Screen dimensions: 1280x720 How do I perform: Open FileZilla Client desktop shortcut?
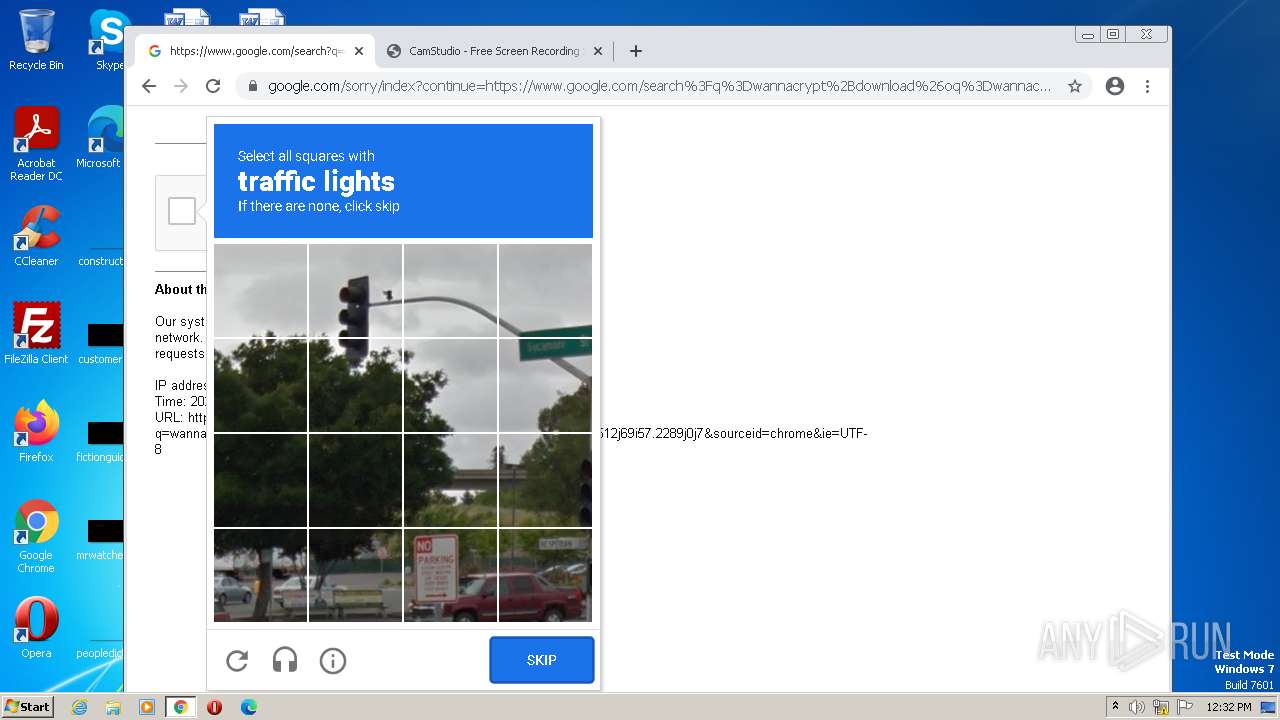tap(36, 333)
